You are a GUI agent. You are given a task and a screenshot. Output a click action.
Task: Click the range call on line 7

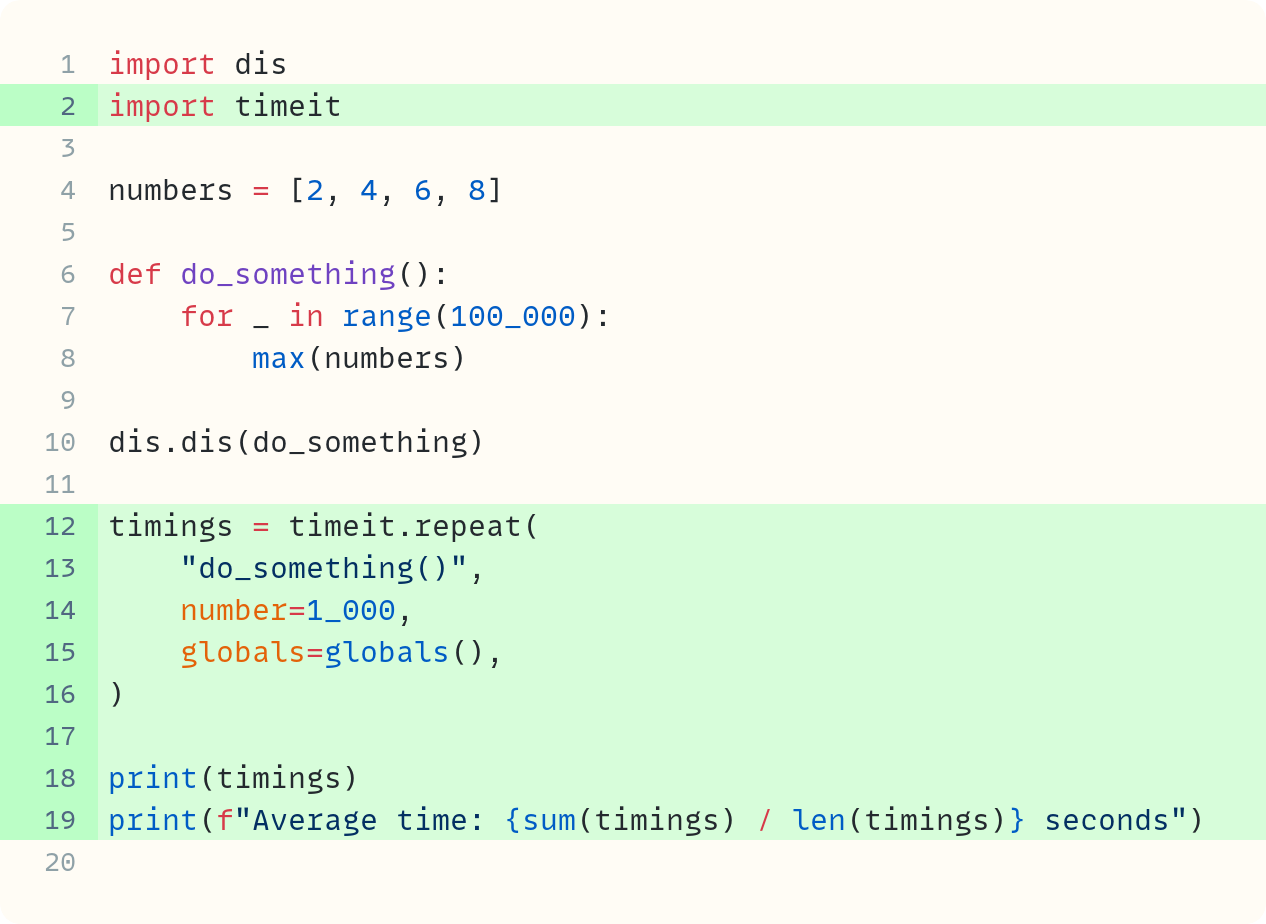click(x=388, y=316)
